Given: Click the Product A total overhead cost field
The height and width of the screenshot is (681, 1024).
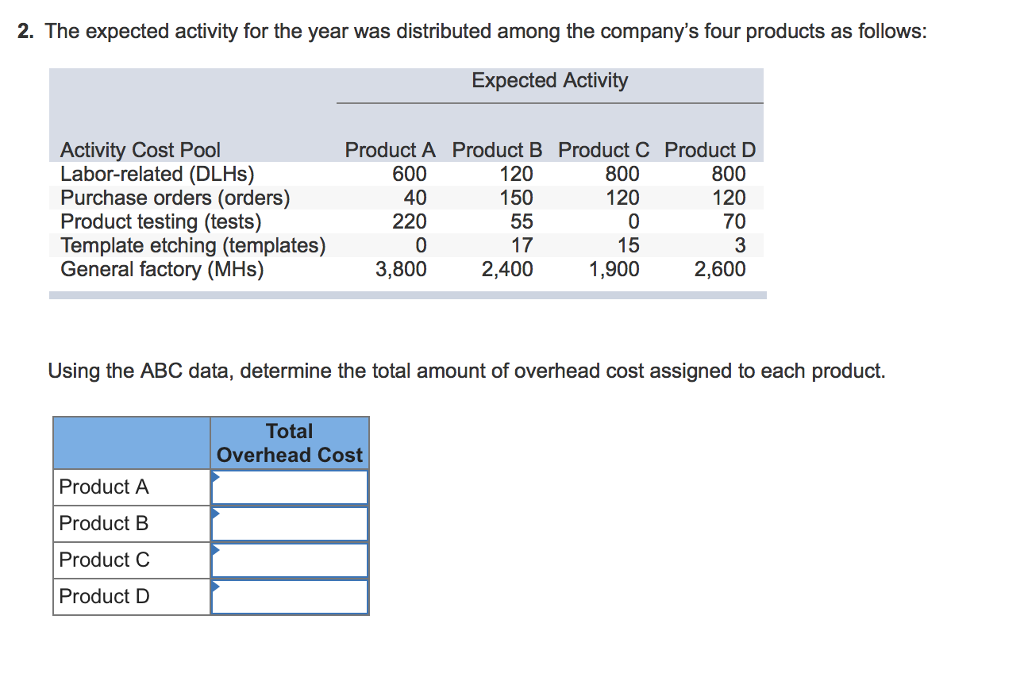Looking at the screenshot, I should pos(290,488).
